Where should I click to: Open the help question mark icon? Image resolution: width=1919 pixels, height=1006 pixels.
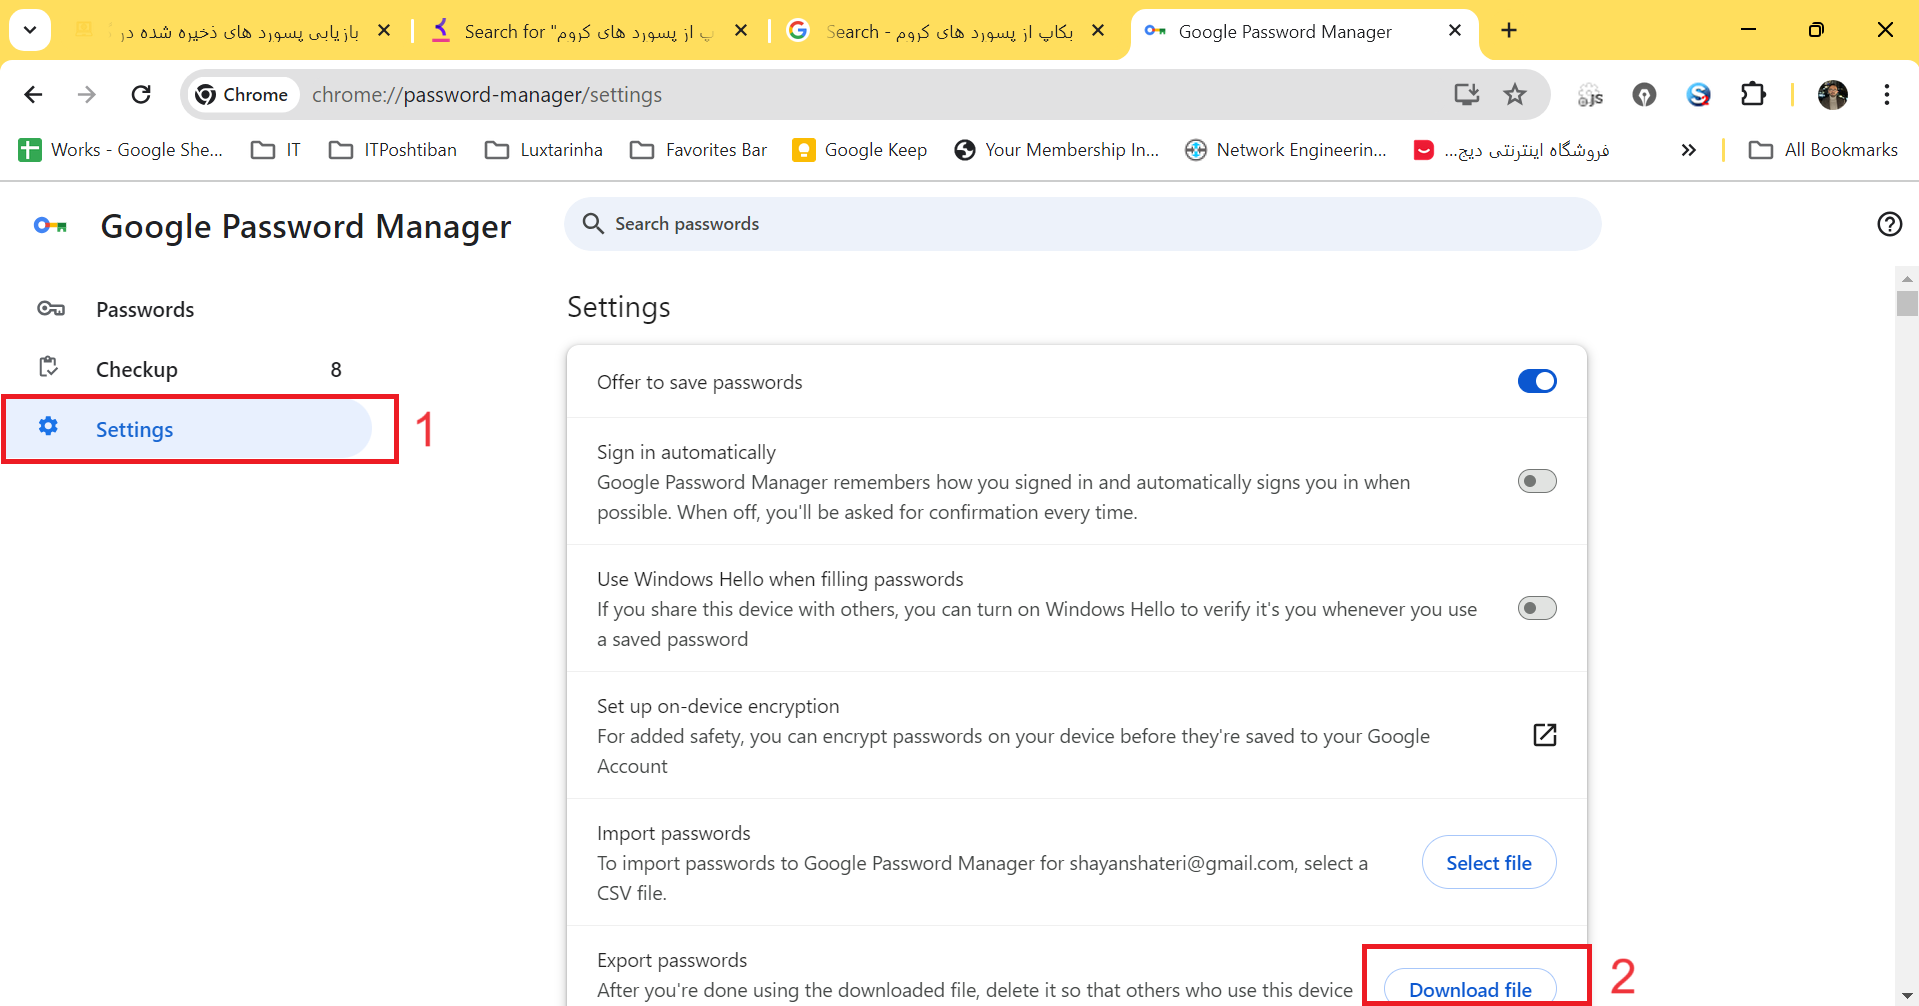1889,224
